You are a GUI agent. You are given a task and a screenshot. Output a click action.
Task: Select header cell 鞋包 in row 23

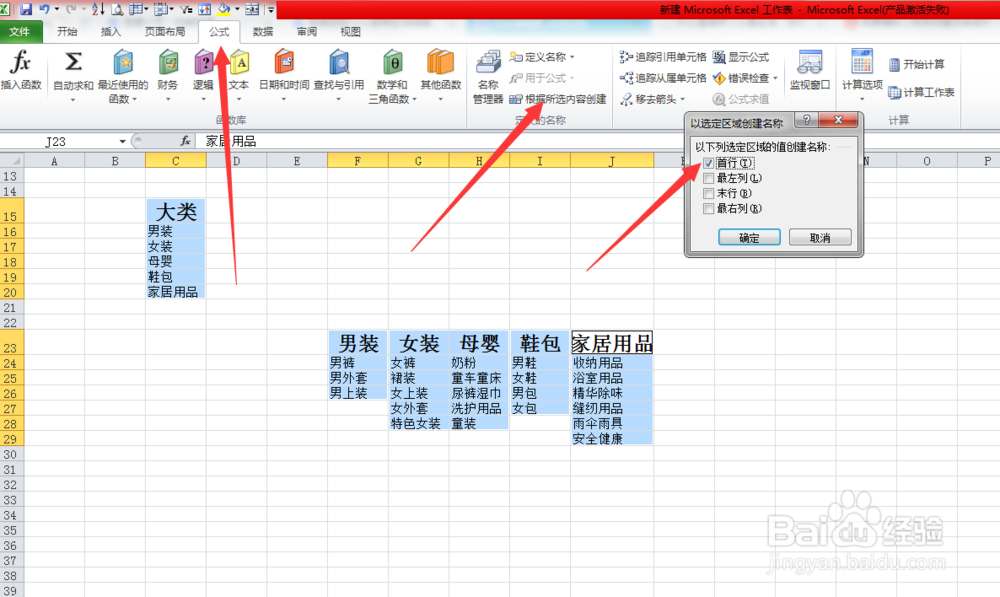coord(540,343)
